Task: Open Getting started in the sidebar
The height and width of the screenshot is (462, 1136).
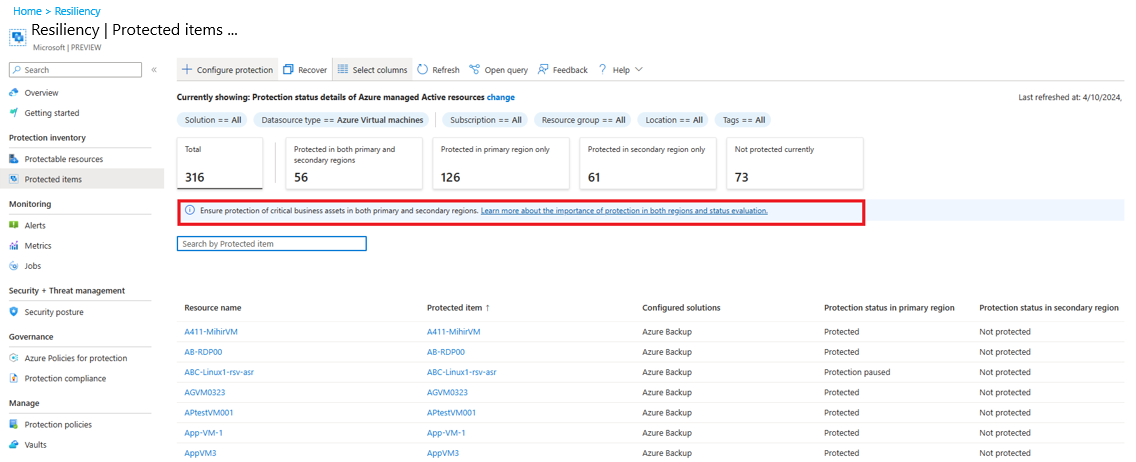Action: click(52, 113)
